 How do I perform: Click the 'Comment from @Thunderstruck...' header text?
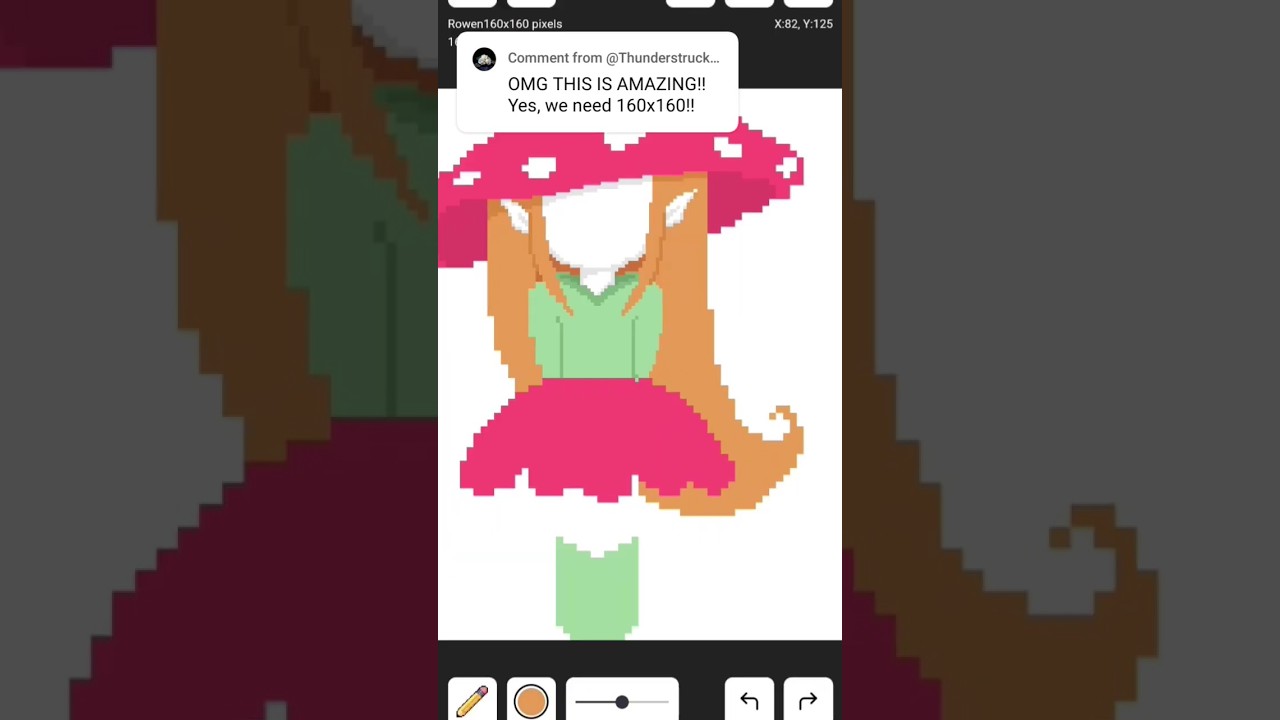point(613,58)
